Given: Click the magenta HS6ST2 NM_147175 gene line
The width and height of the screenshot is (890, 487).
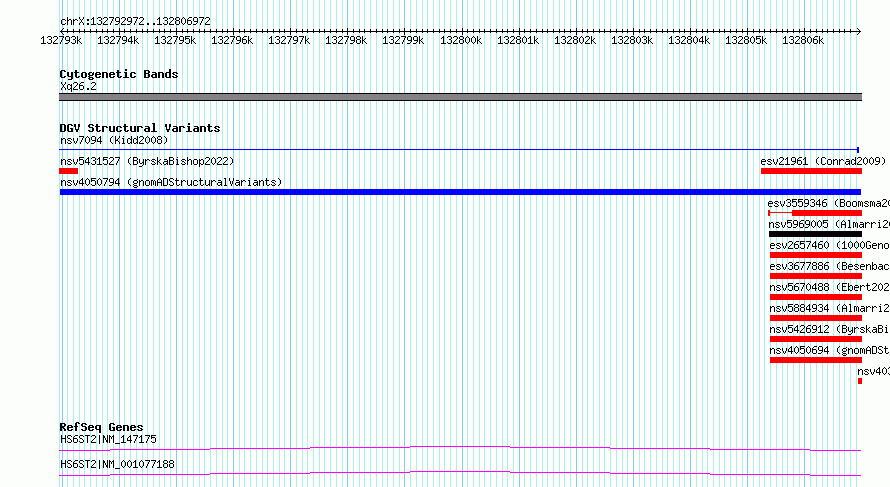Looking at the screenshot, I should pyautogui.click(x=460, y=448).
